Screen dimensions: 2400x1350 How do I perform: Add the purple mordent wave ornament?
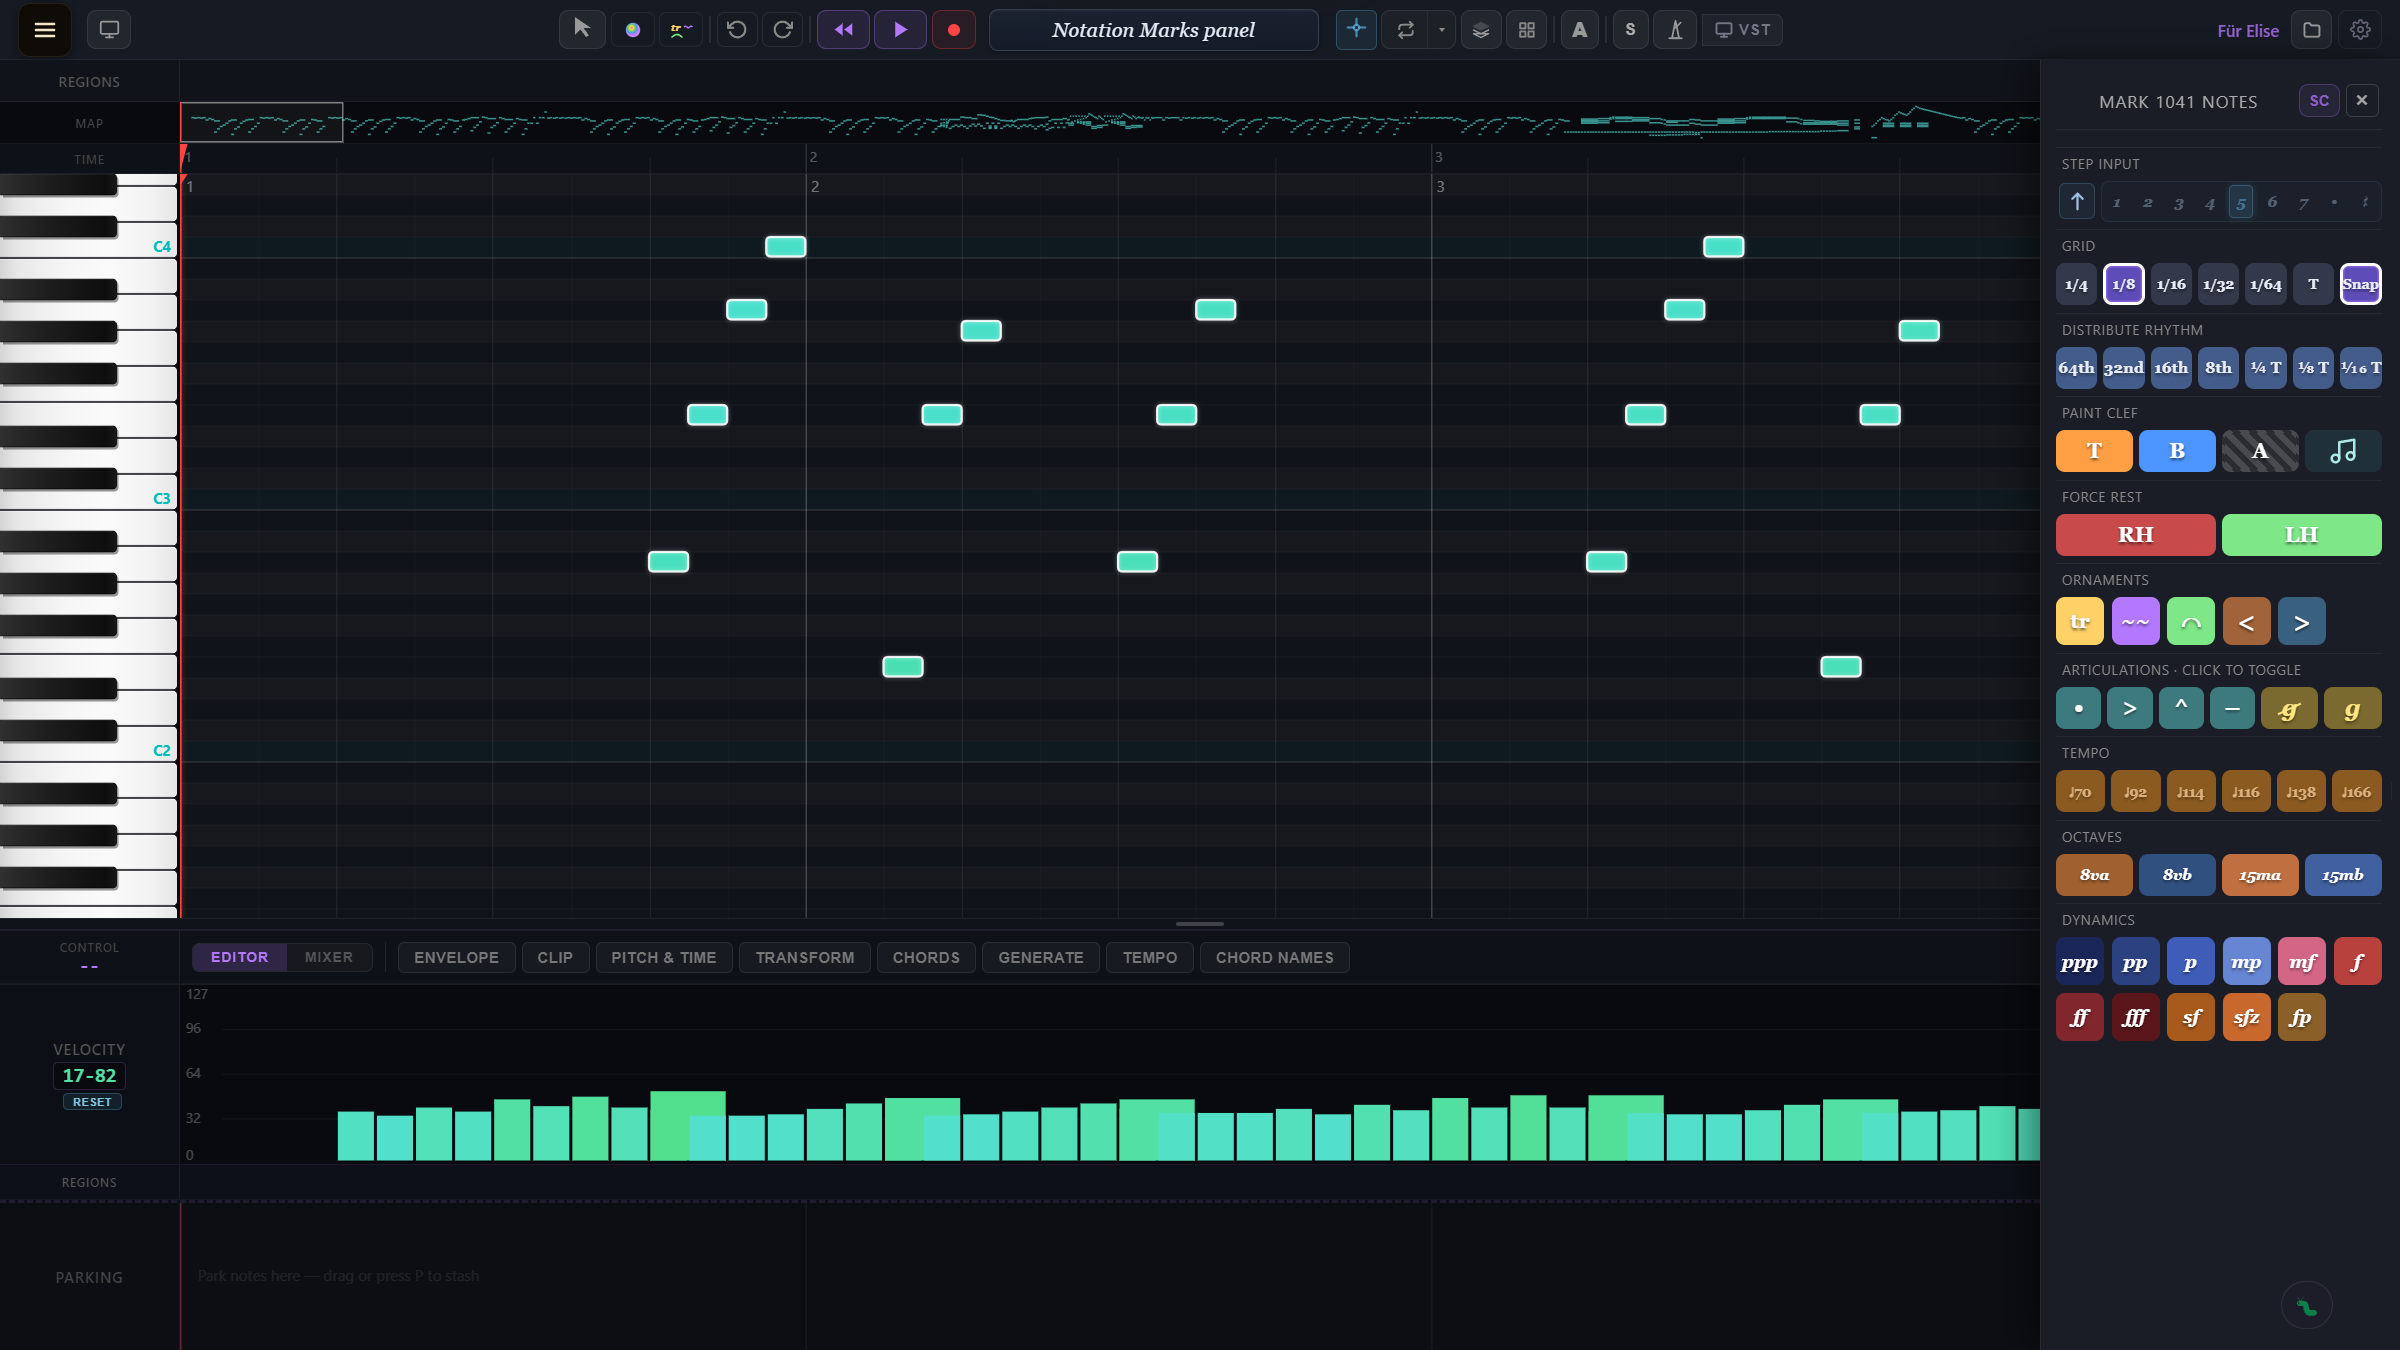pyautogui.click(x=2136, y=622)
